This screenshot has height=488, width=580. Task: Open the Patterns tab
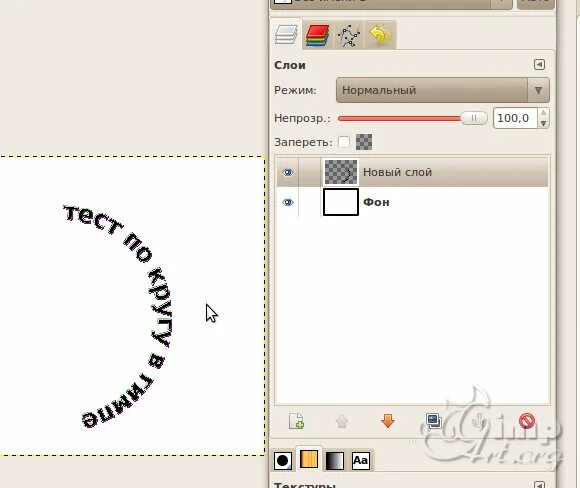(x=309, y=459)
